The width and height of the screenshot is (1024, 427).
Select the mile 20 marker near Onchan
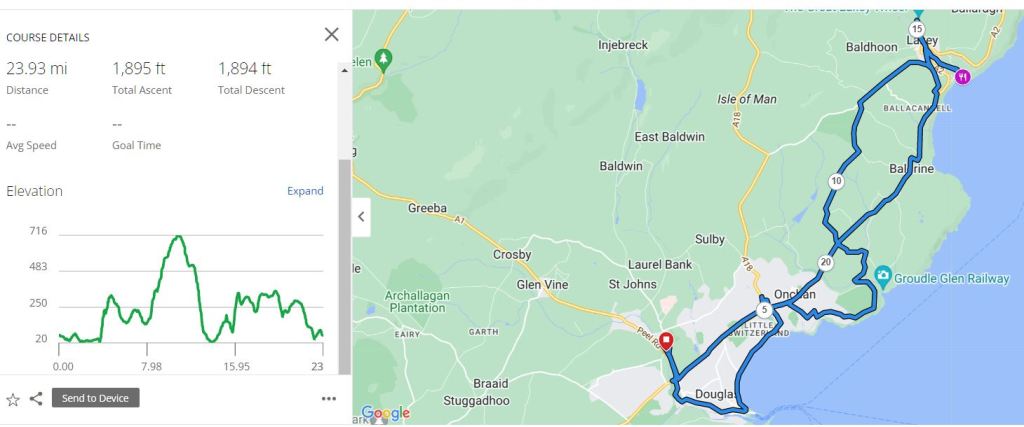(x=825, y=263)
